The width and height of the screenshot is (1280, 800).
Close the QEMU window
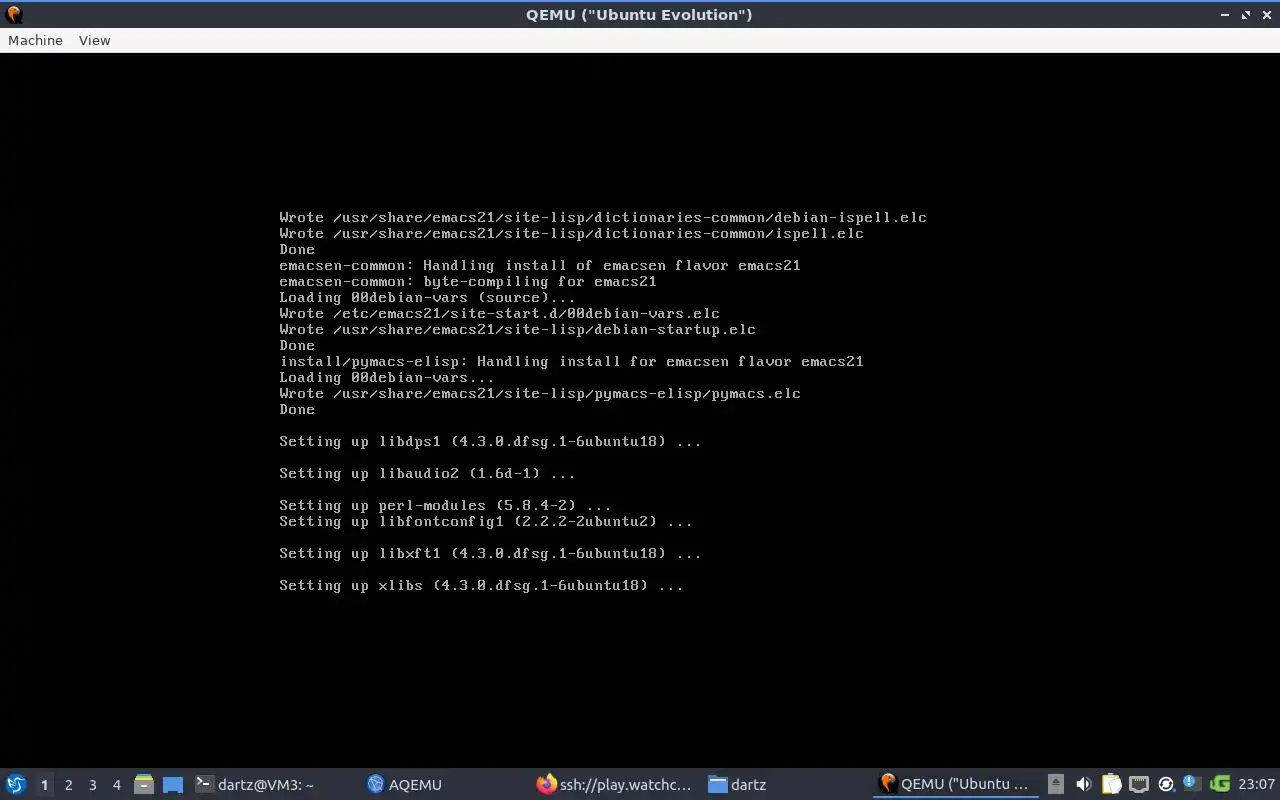tap(1266, 15)
